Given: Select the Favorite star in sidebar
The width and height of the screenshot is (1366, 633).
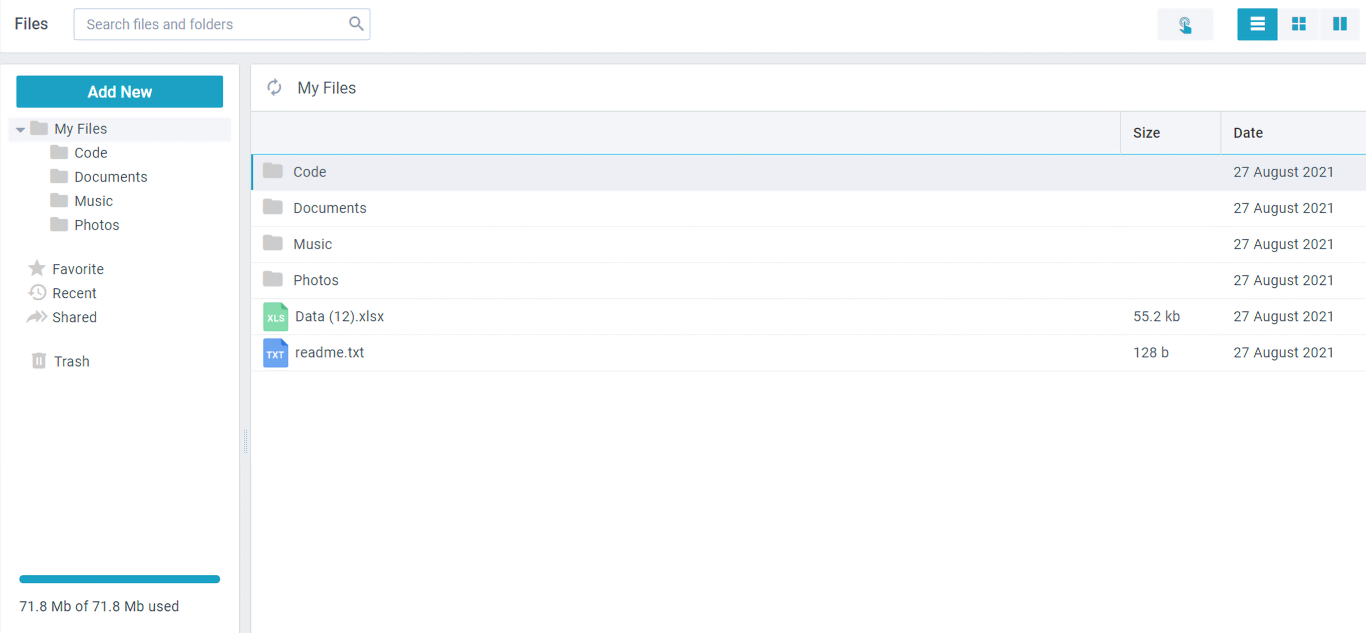Looking at the screenshot, I should [35, 268].
